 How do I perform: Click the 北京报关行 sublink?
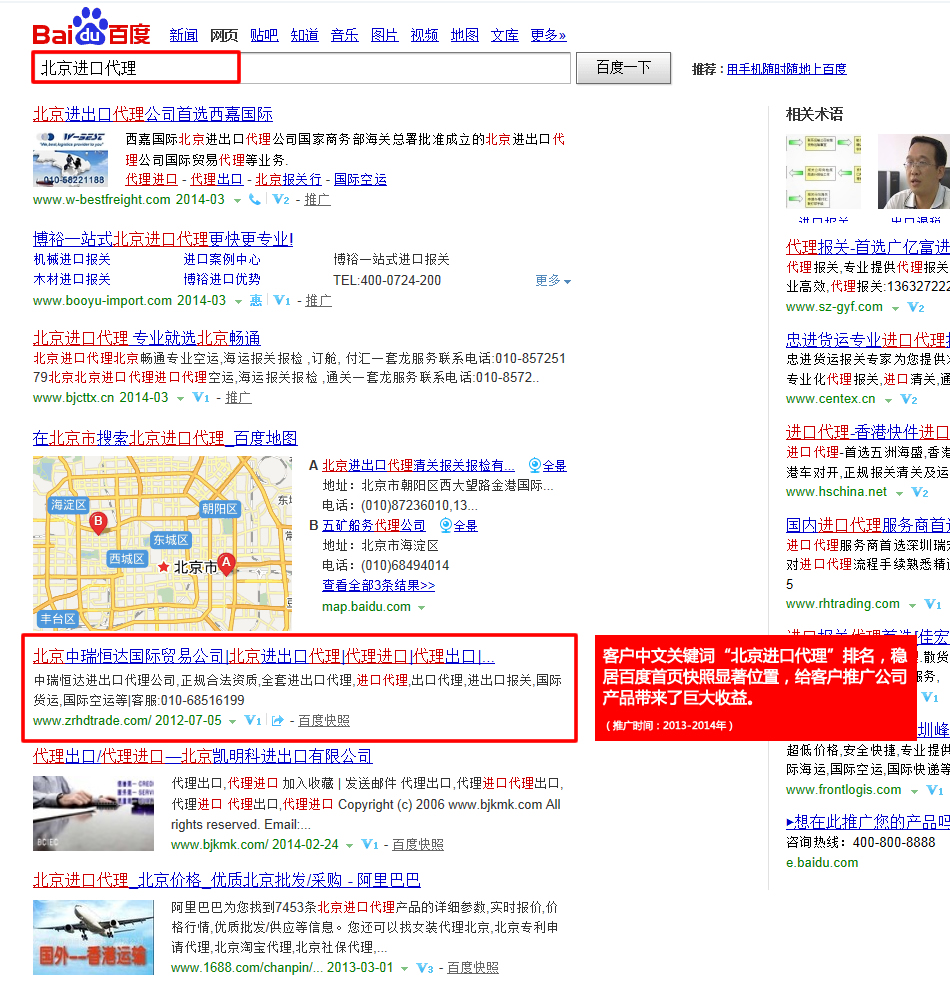[x=289, y=180]
